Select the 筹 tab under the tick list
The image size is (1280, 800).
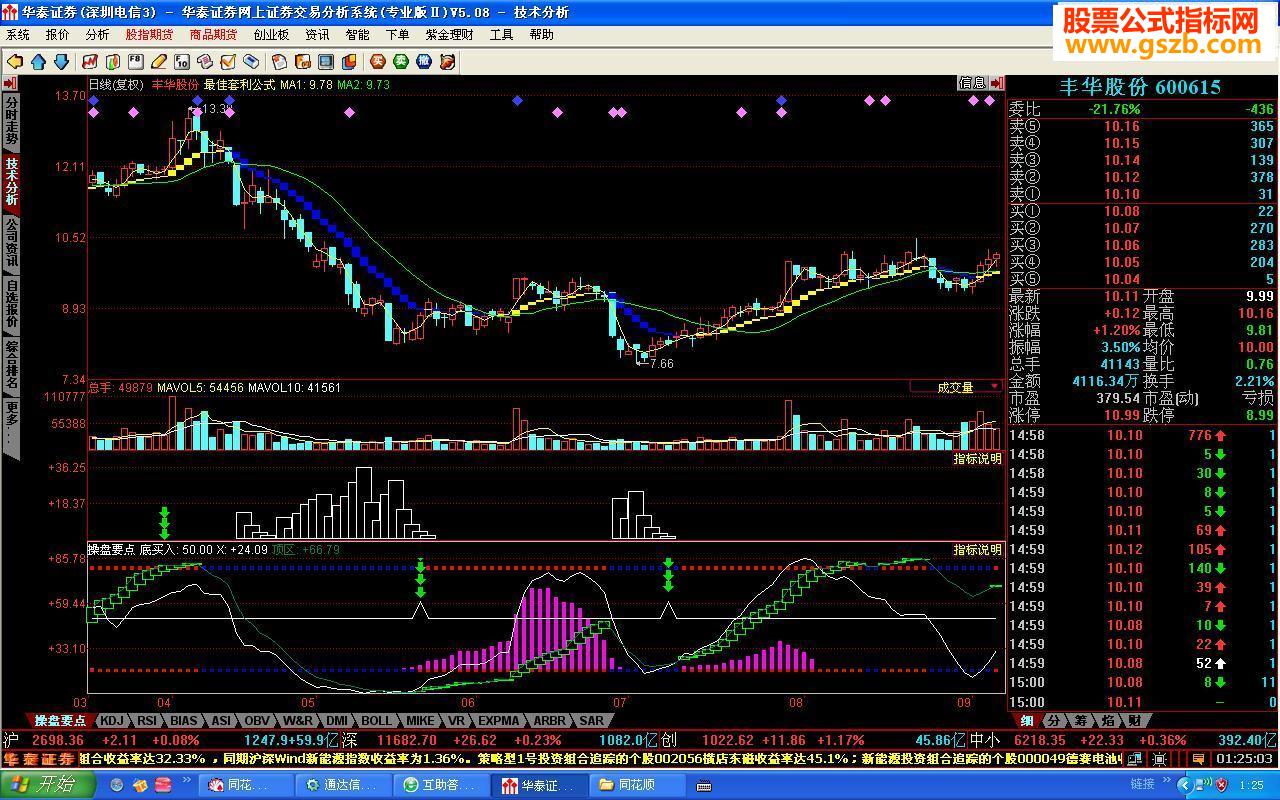point(1081,720)
